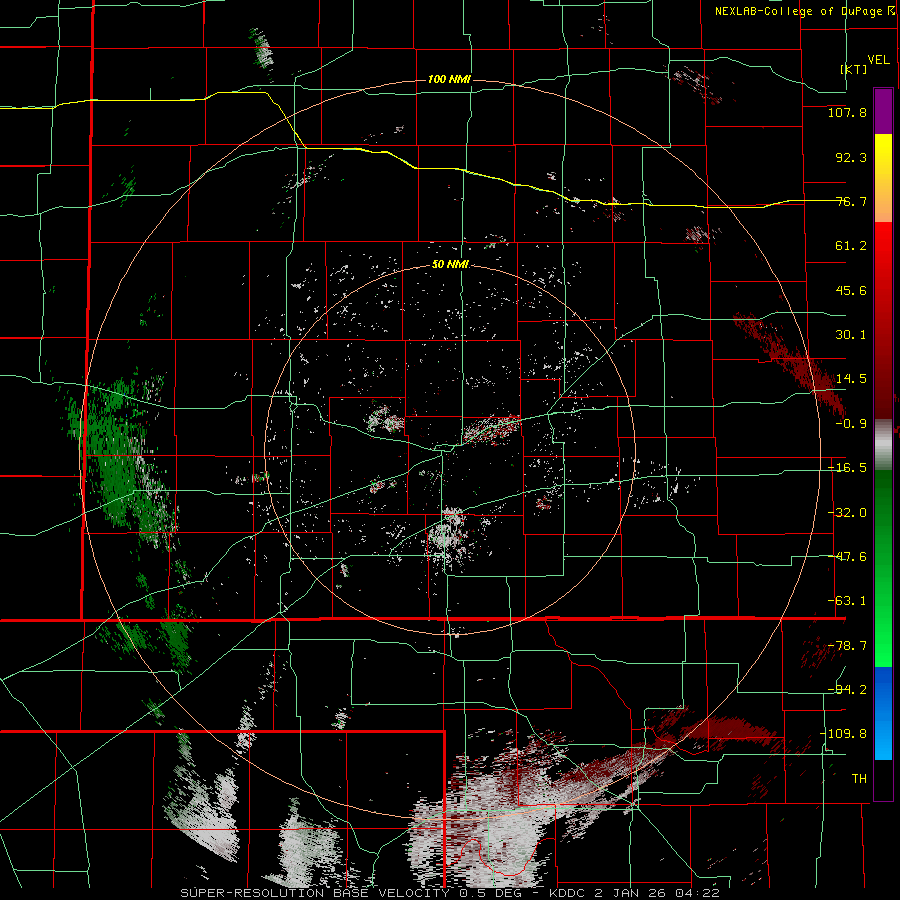The height and width of the screenshot is (900, 900).
Task: Click the [KT] units label
Action: (853, 69)
